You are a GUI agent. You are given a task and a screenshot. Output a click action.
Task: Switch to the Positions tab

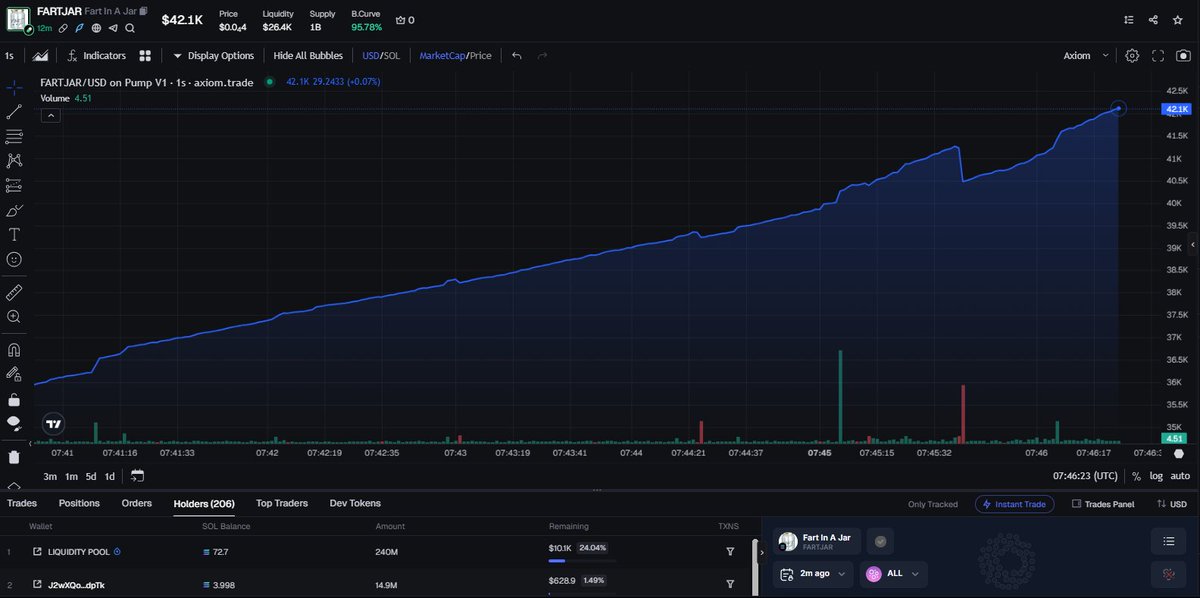coord(79,503)
